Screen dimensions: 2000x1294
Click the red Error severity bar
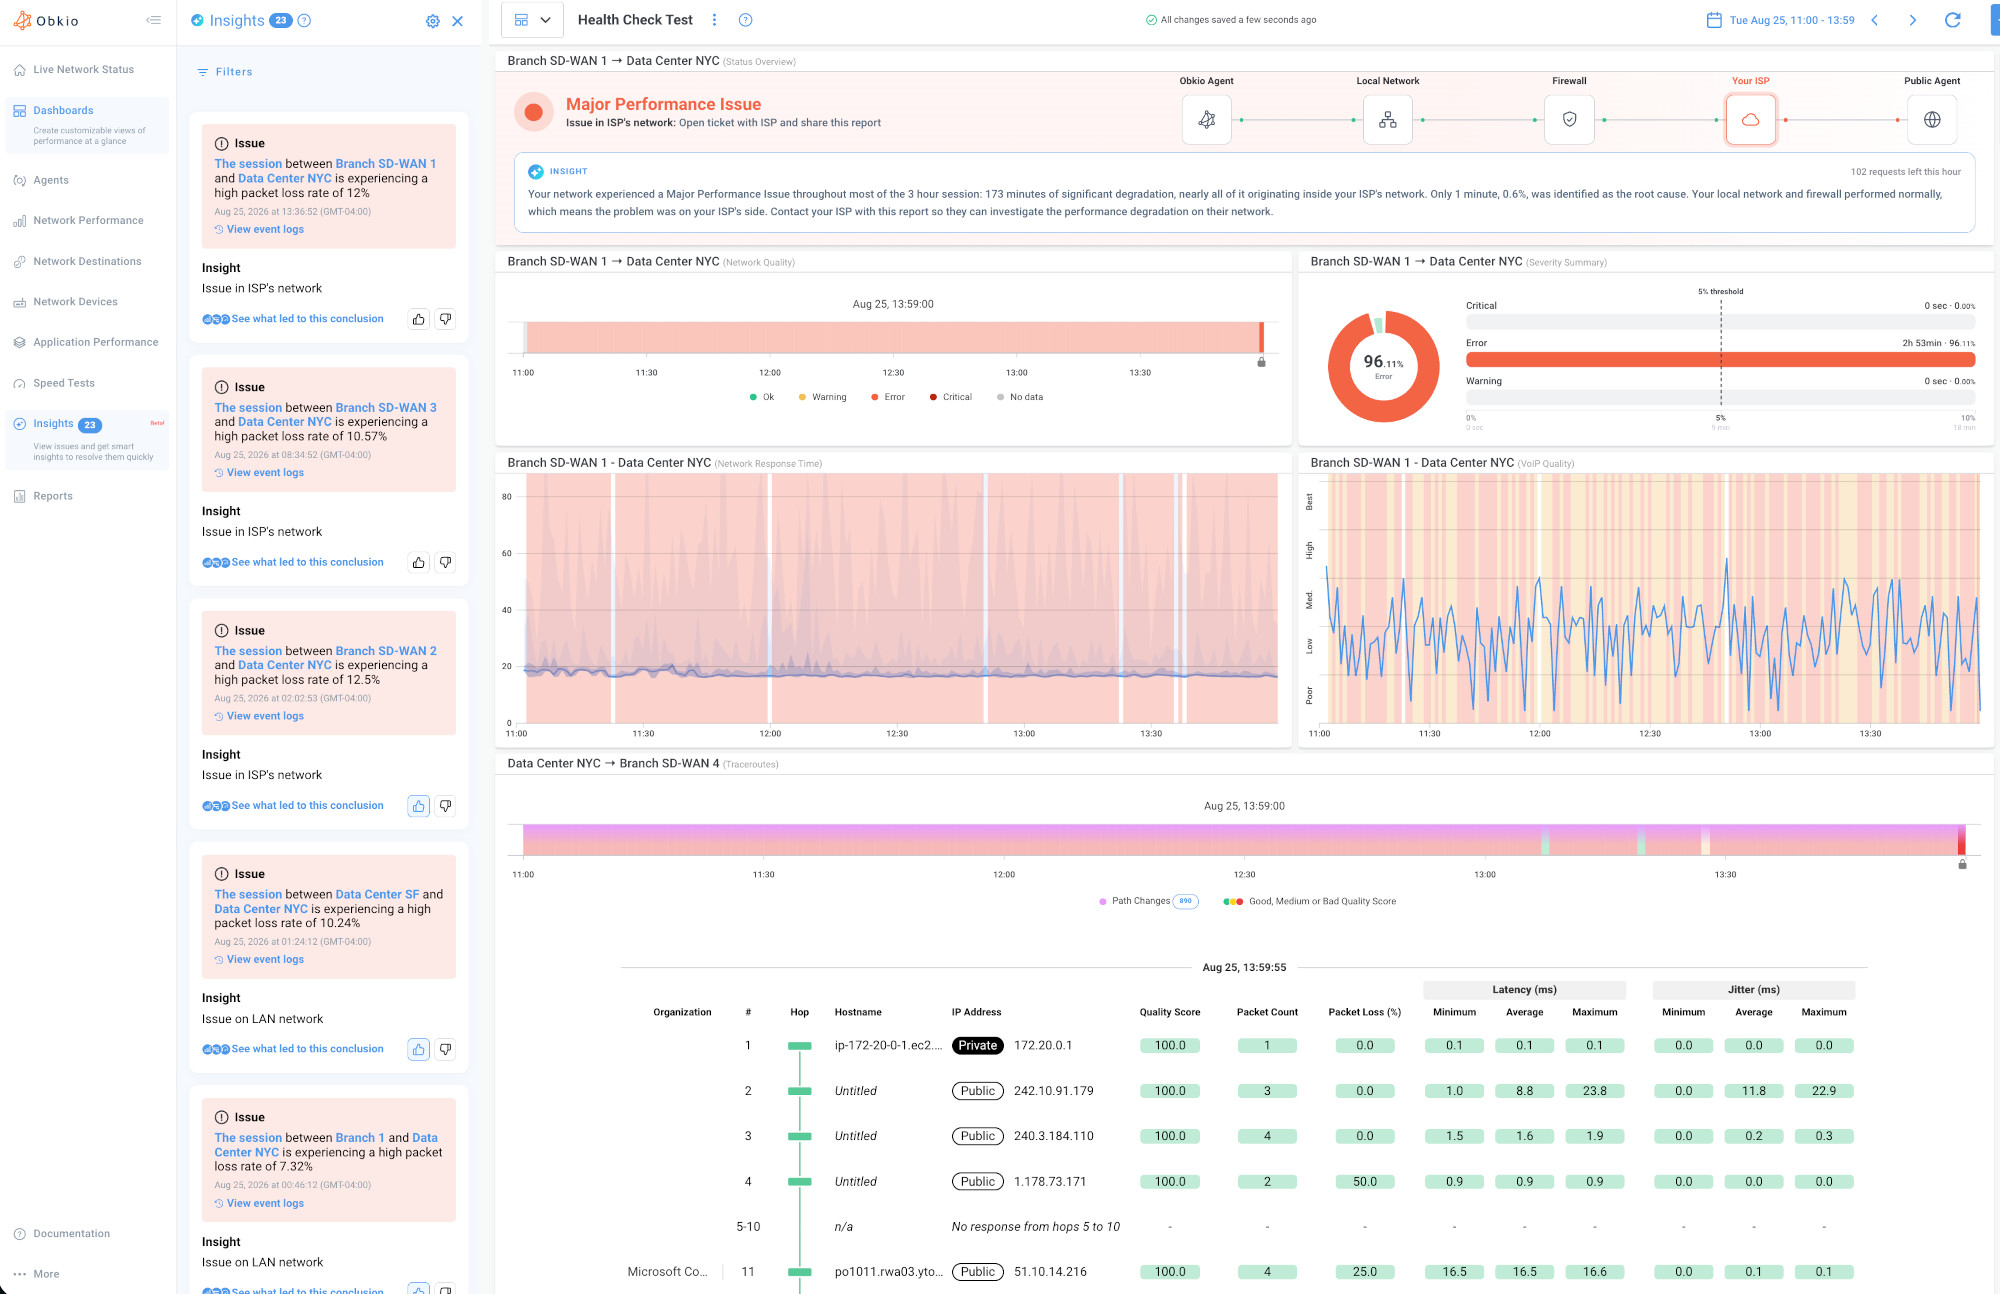click(x=1720, y=359)
